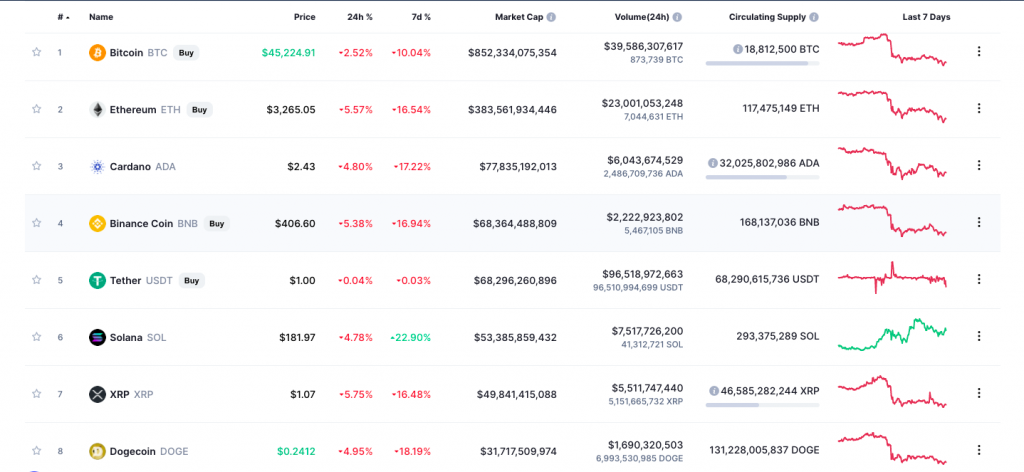This screenshot has width=1024, height=472.
Task: Click info icon next to XRP circulating supply
Action: (714, 391)
